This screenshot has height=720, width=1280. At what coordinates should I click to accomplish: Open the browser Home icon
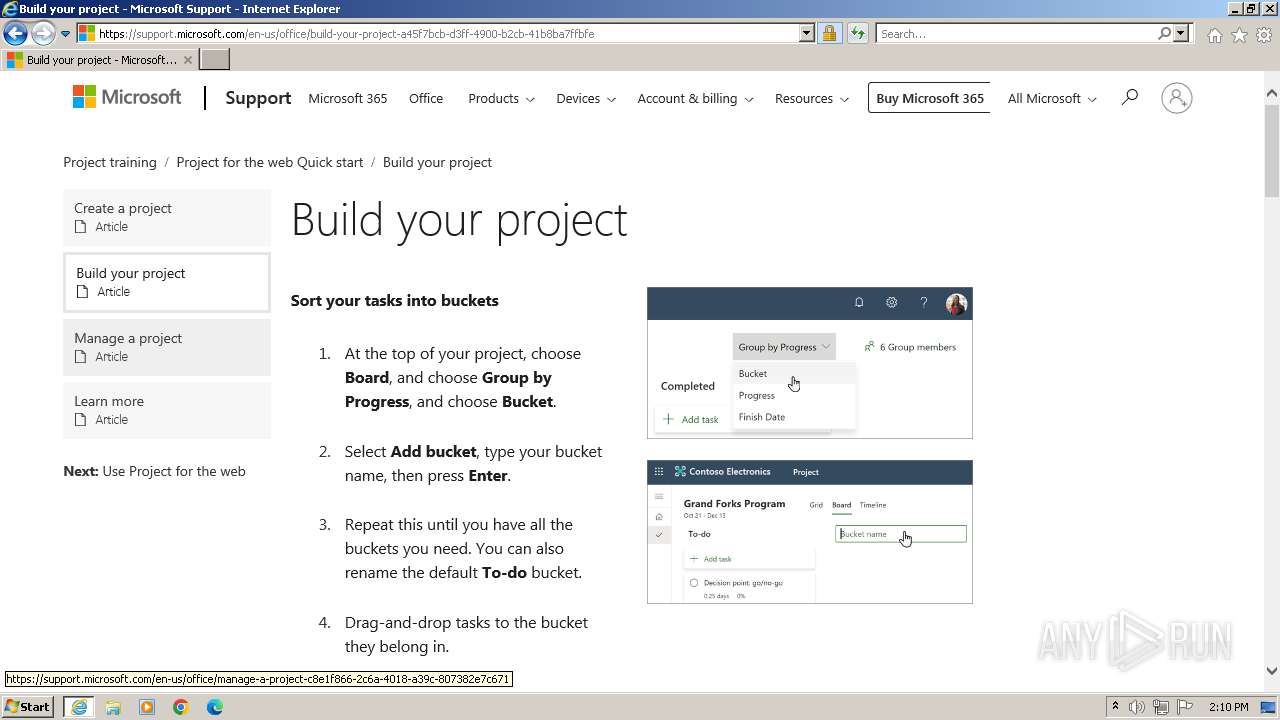click(x=1214, y=35)
